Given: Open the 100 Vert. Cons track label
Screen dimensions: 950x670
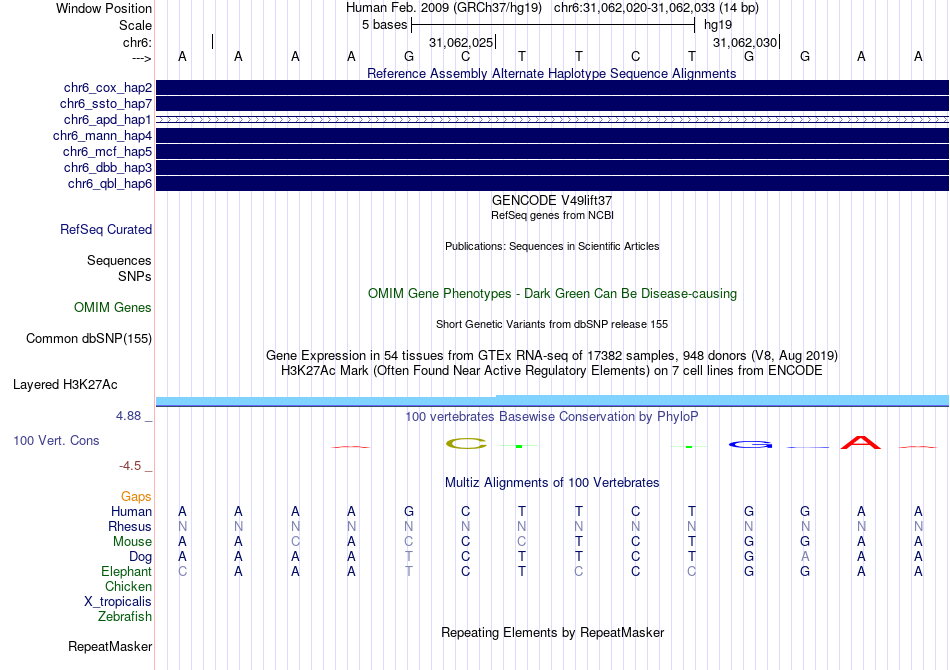Looking at the screenshot, I should pos(56,440).
